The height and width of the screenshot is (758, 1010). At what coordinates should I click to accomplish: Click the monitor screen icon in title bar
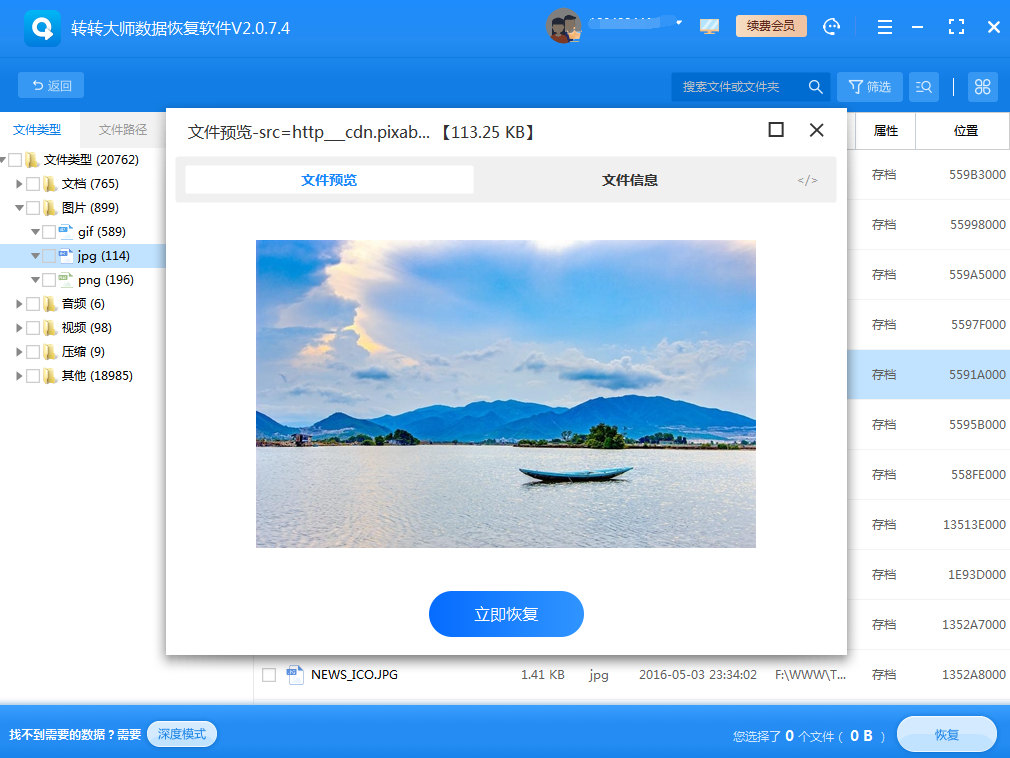pyautogui.click(x=709, y=26)
